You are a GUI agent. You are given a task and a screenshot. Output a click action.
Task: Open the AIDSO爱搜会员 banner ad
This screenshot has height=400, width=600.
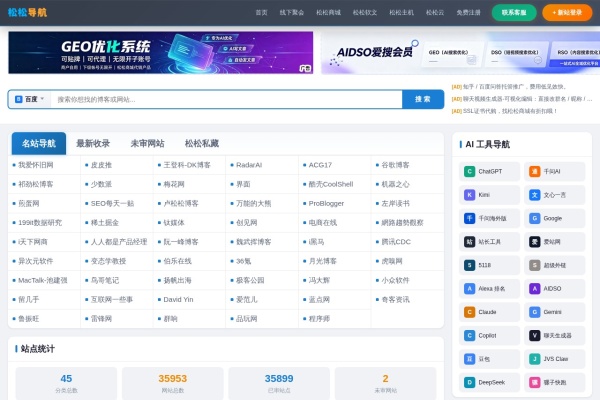460,52
